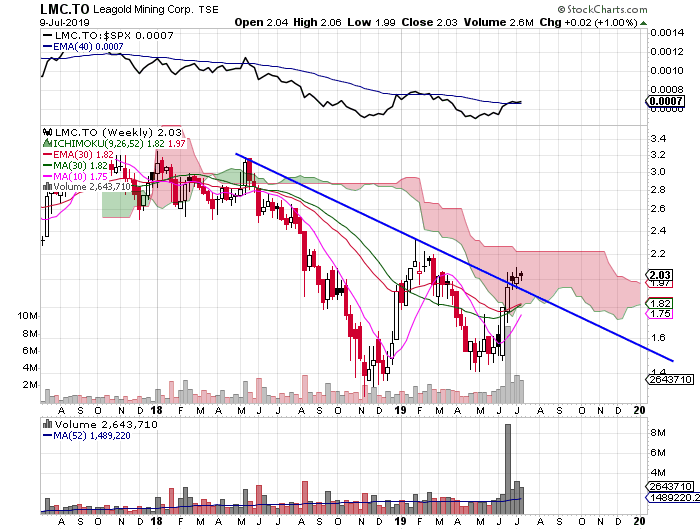Click the 10M left volume axis label

[x=27, y=316]
